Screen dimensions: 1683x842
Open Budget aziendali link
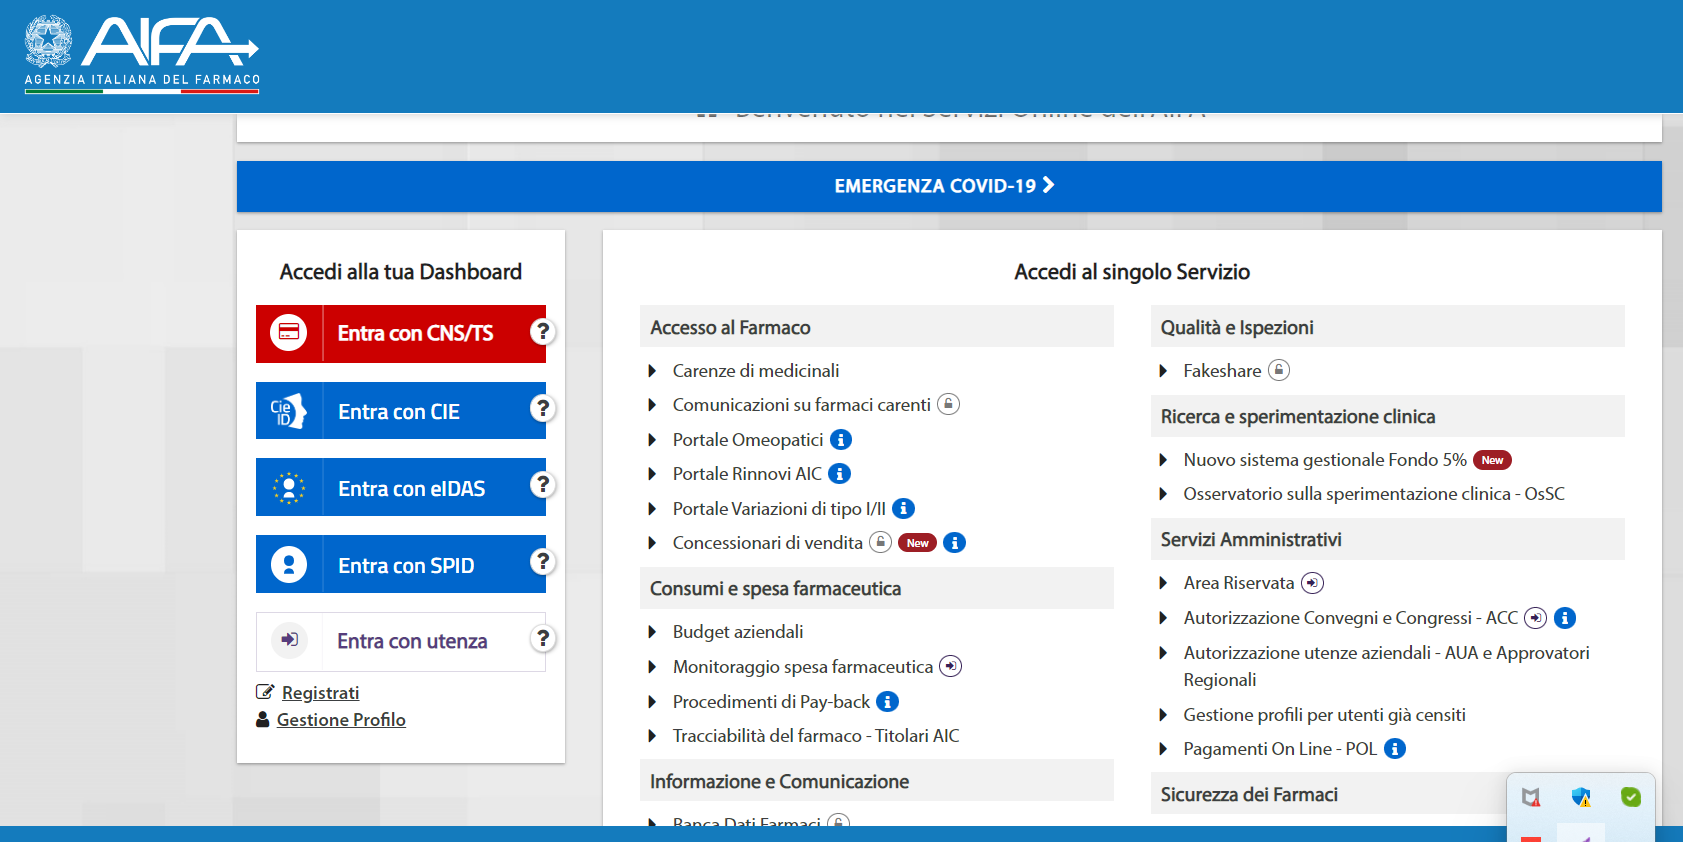738,632
